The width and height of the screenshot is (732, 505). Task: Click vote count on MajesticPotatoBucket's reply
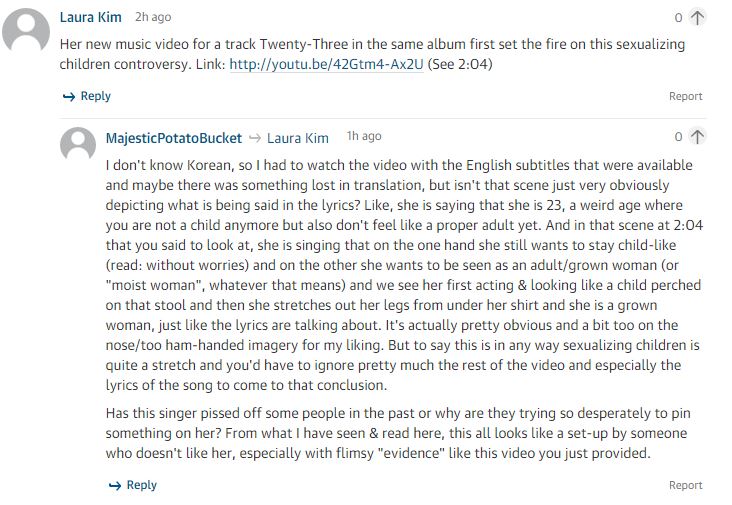(678, 137)
